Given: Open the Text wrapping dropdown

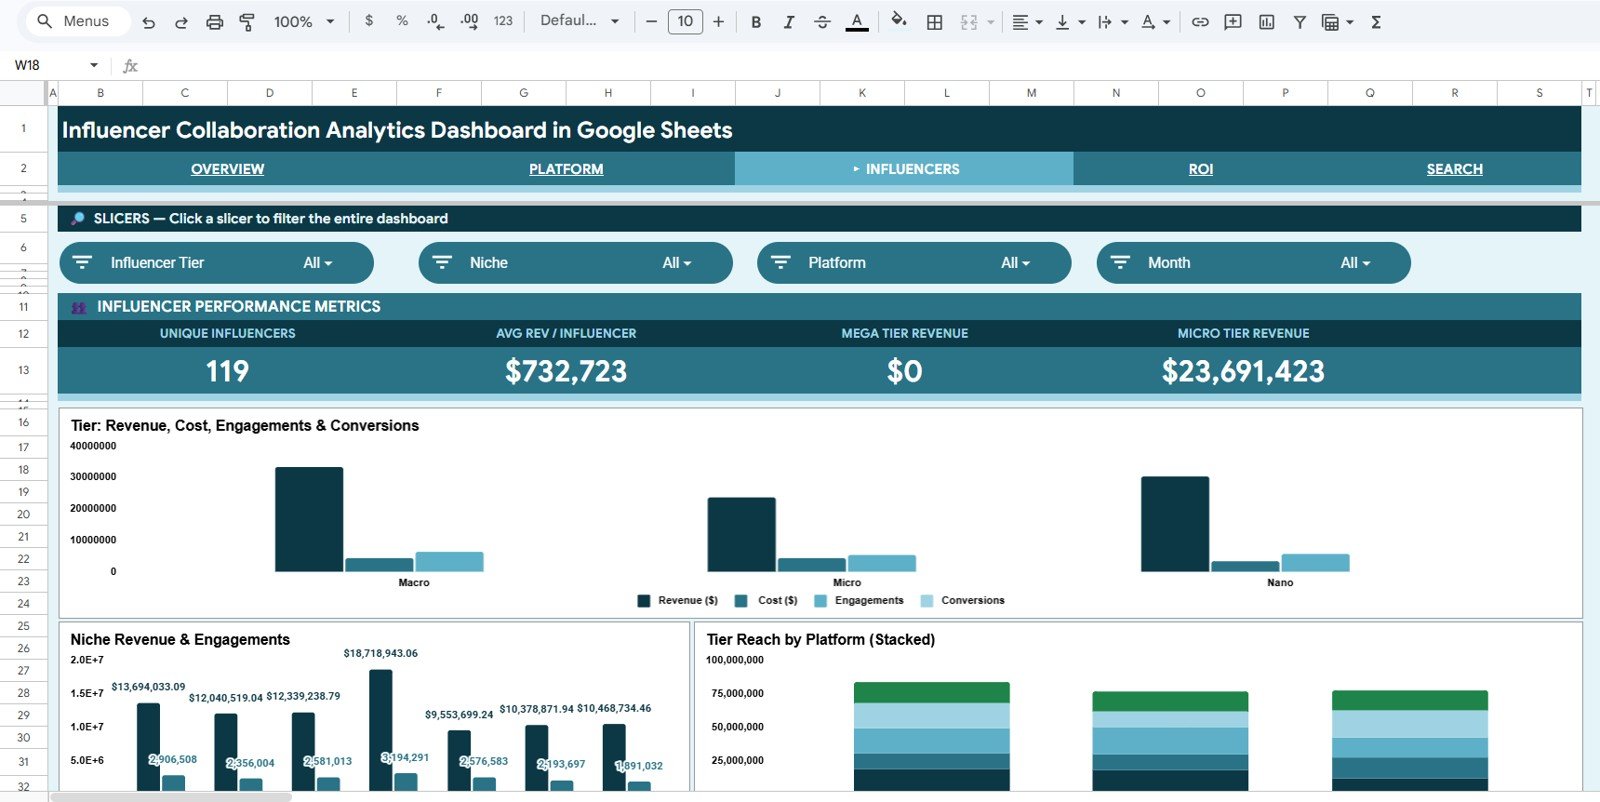Looking at the screenshot, I should coord(1113,22).
